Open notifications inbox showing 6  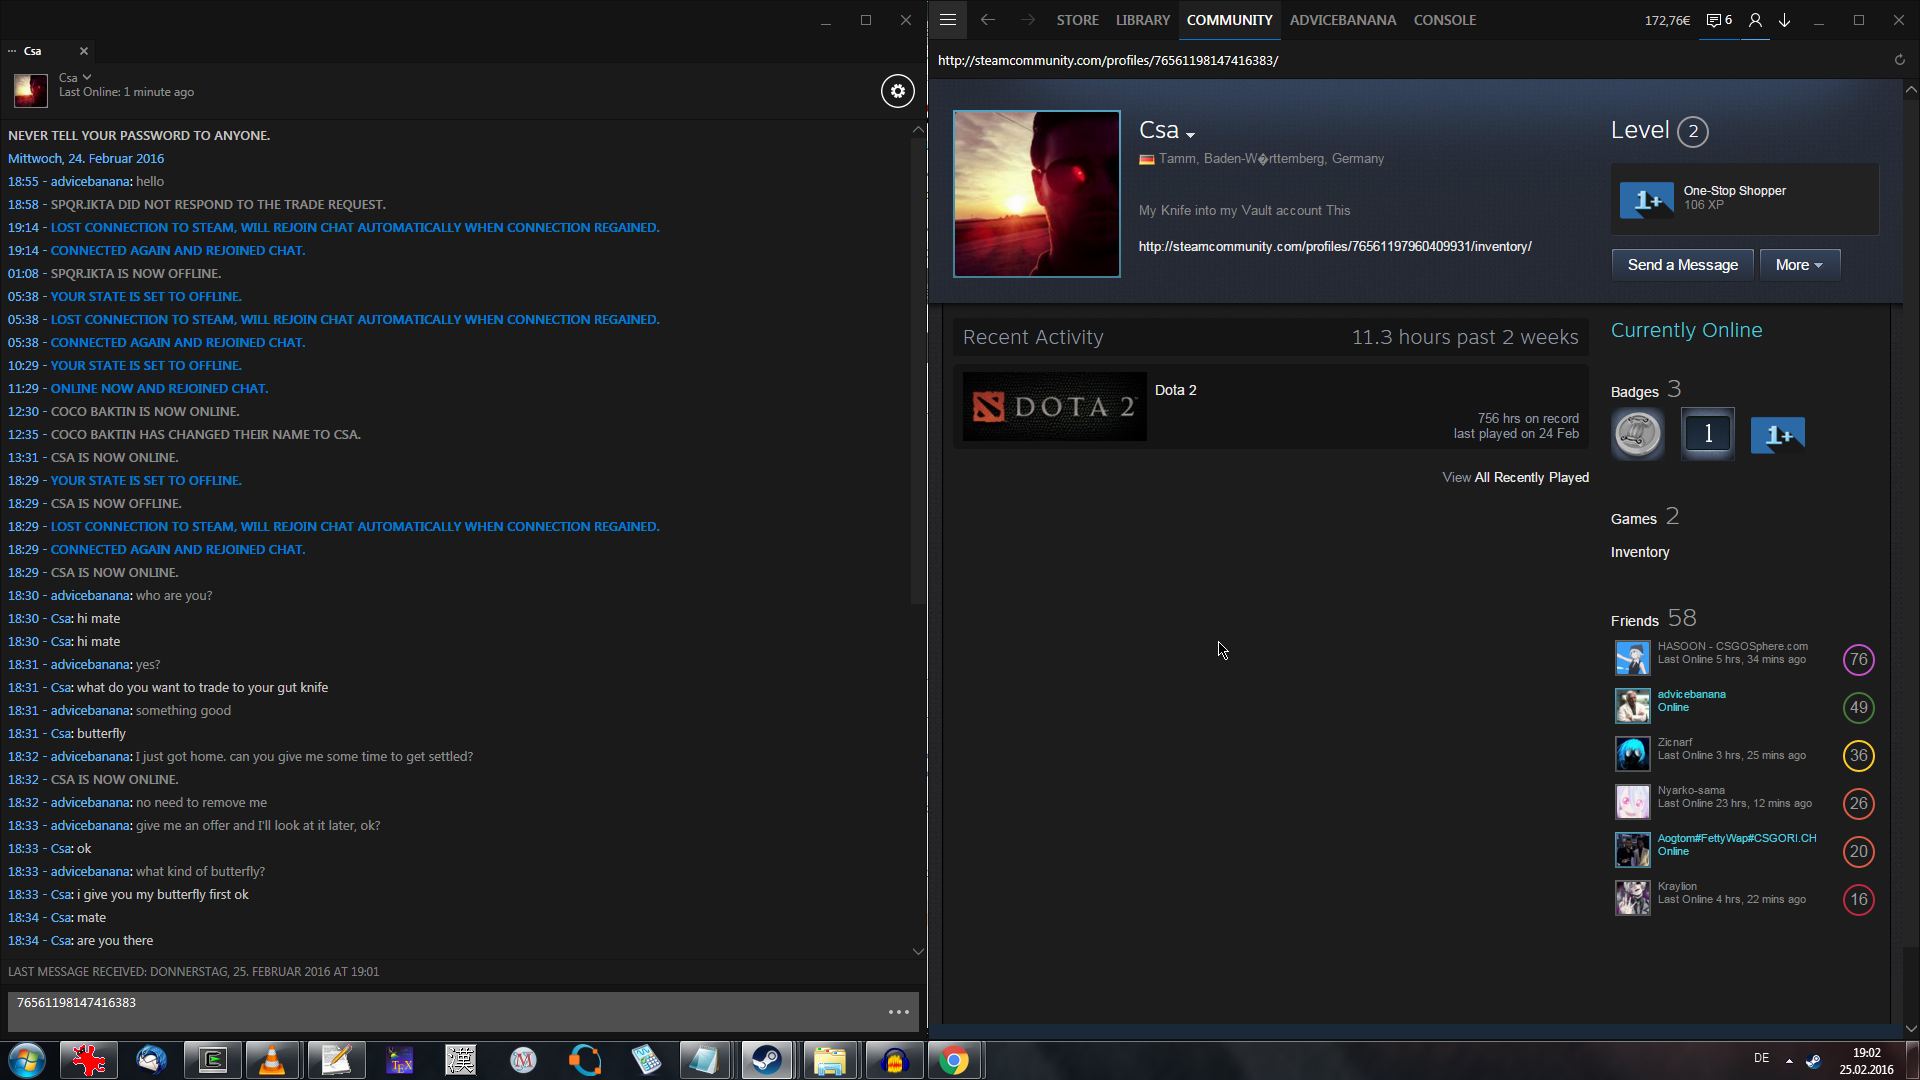point(1719,20)
